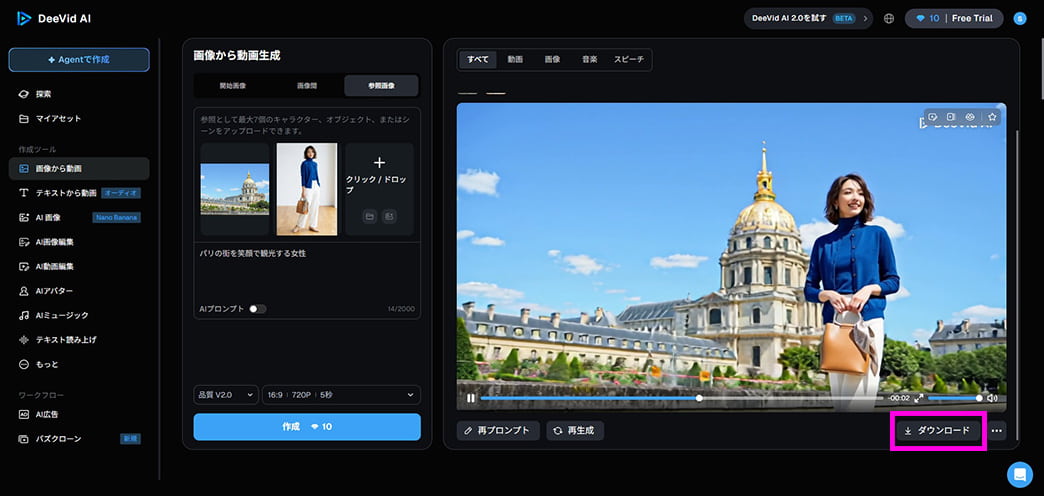The image size is (1044, 496).
Task: Enter fullscreen video mode
Action: (x=919, y=398)
